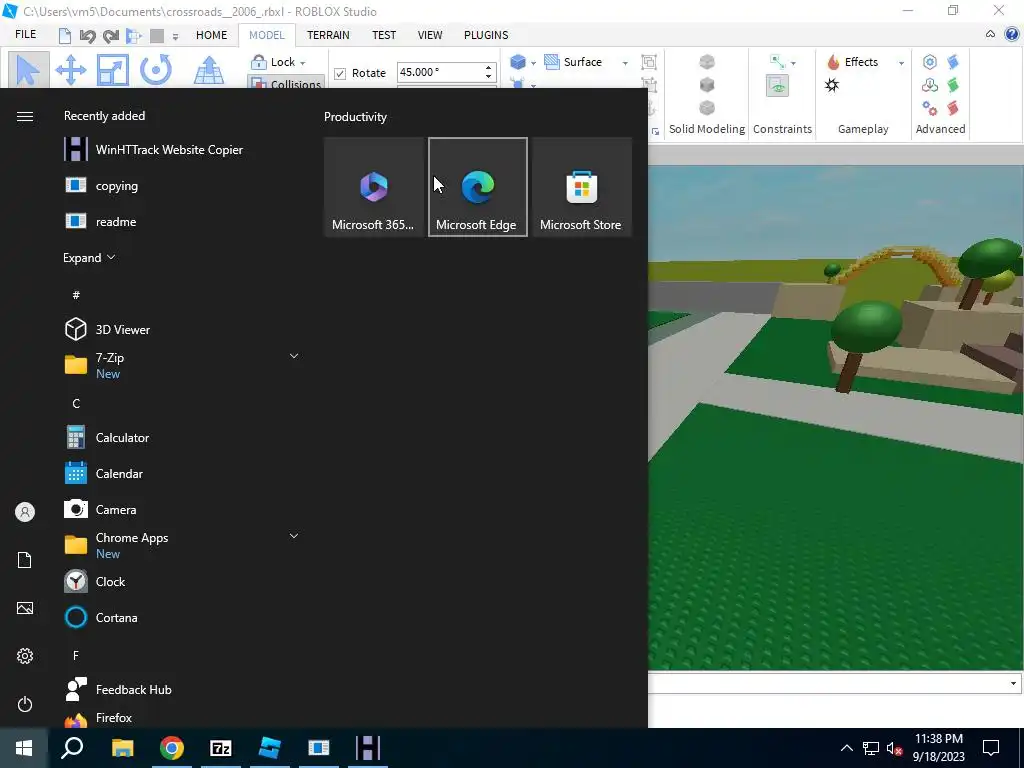Open the Create Constraint dropdown arrow
The image size is (1024, 768).
tap(793, 63)
